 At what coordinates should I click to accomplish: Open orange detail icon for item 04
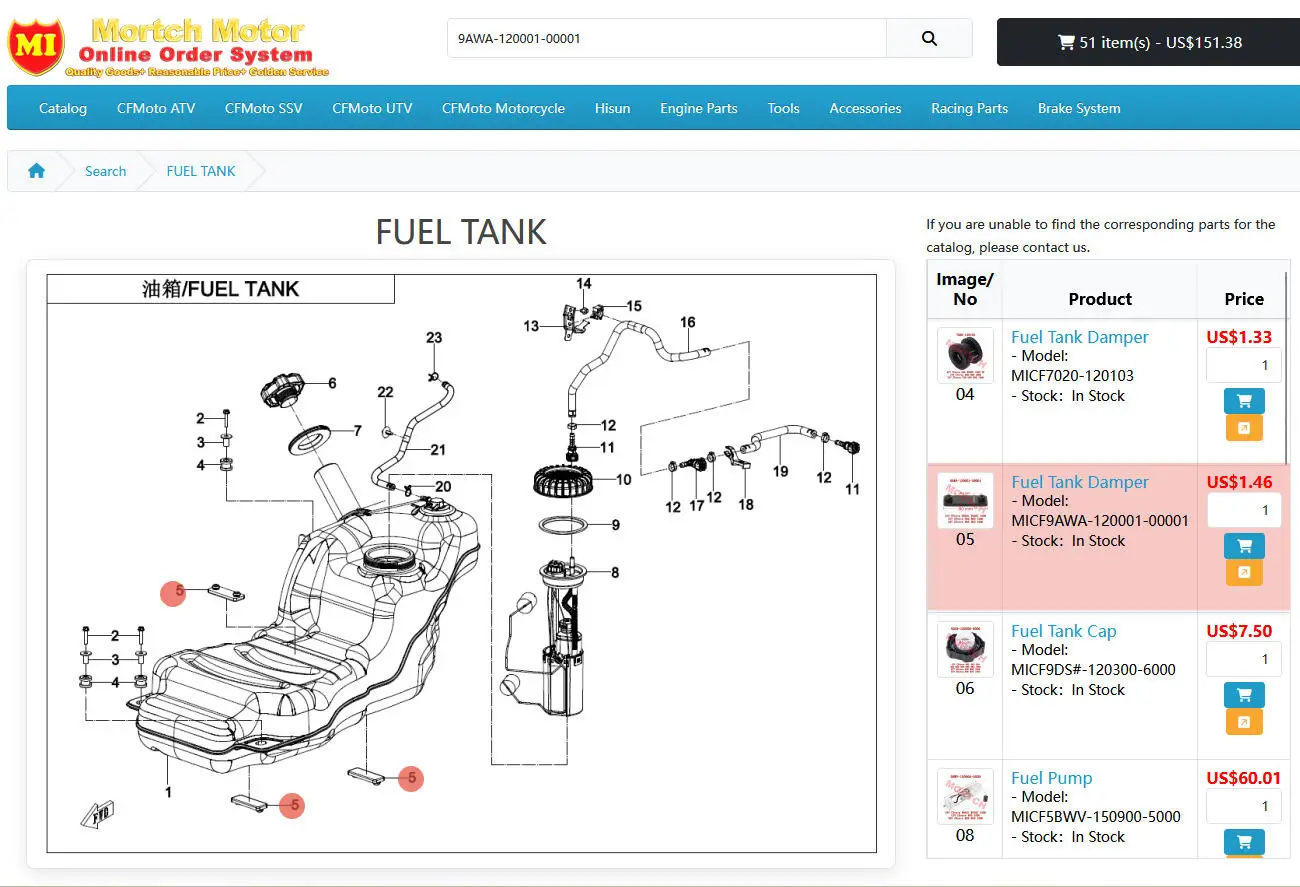coord(1244,428)
